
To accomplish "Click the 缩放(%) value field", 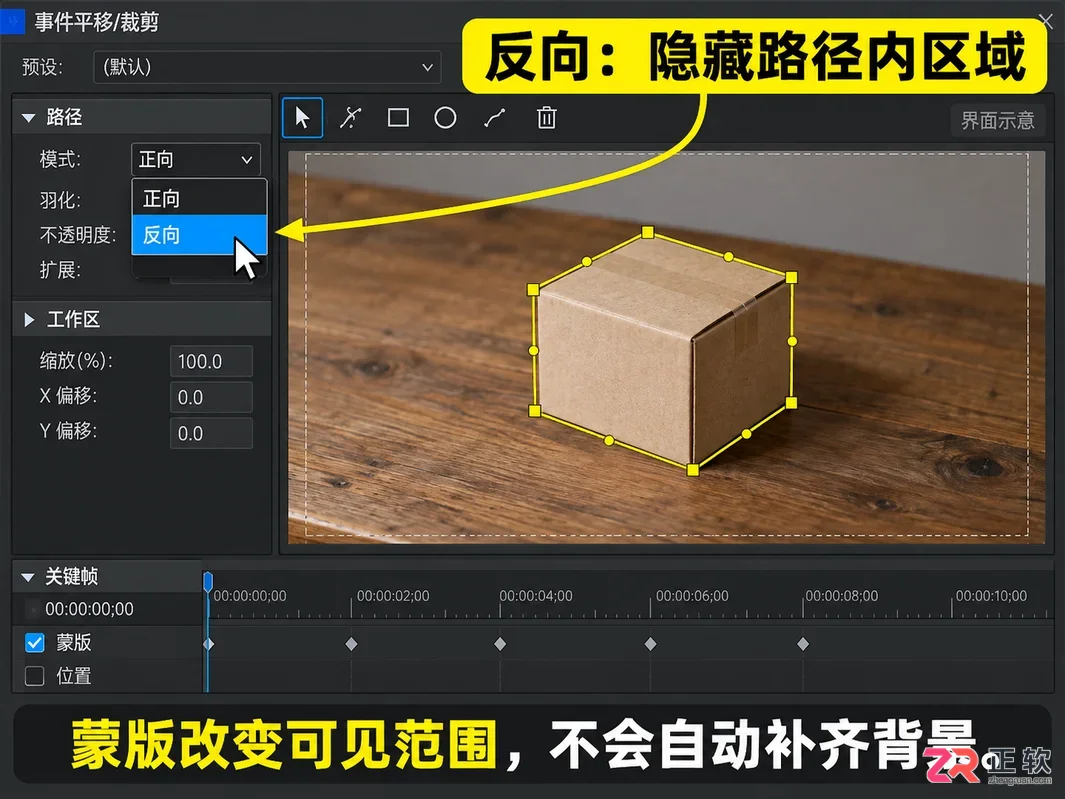I will pos(211,361).
